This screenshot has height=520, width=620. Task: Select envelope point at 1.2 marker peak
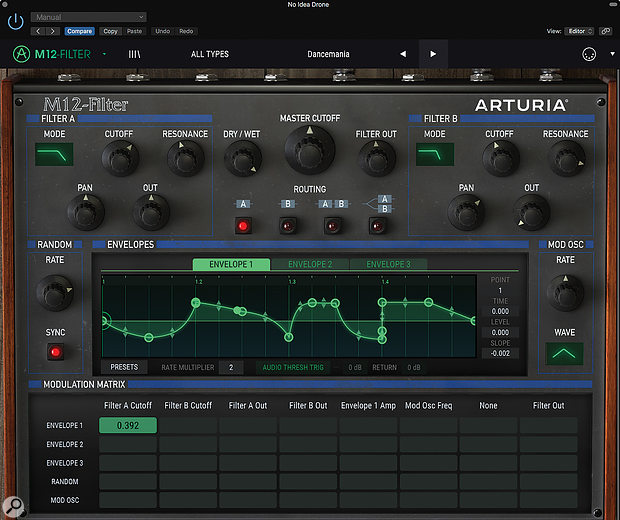[x=195, y=303]
